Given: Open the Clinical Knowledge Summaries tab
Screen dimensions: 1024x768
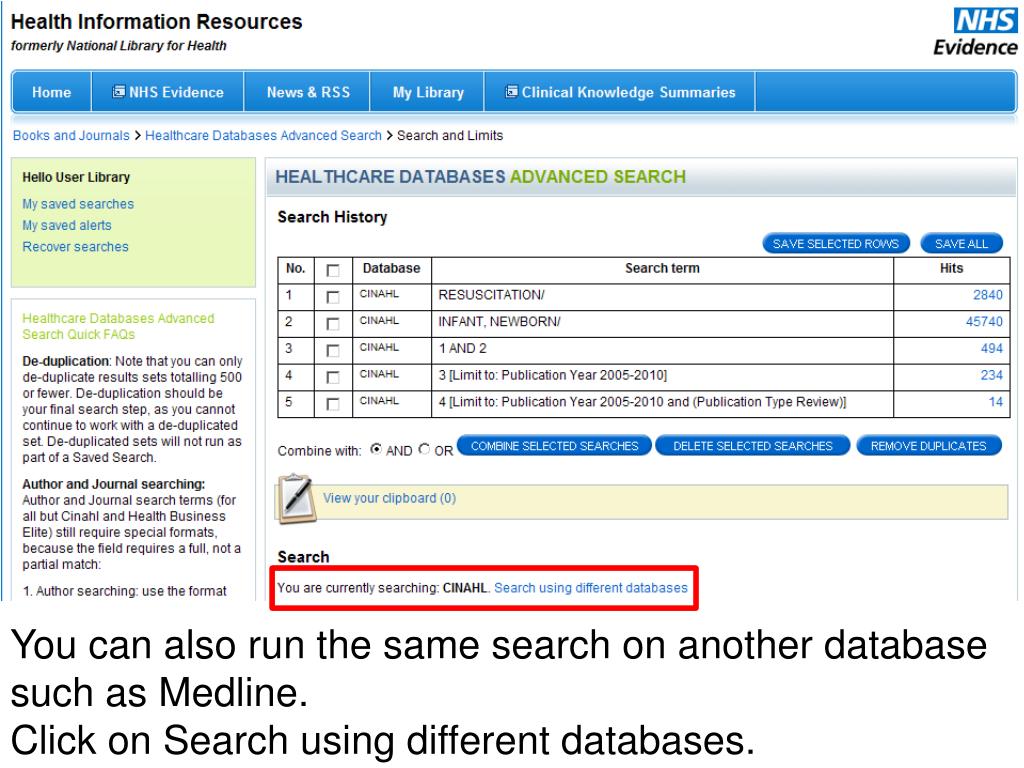Looking at the screenshot, I should click(620, 92).
